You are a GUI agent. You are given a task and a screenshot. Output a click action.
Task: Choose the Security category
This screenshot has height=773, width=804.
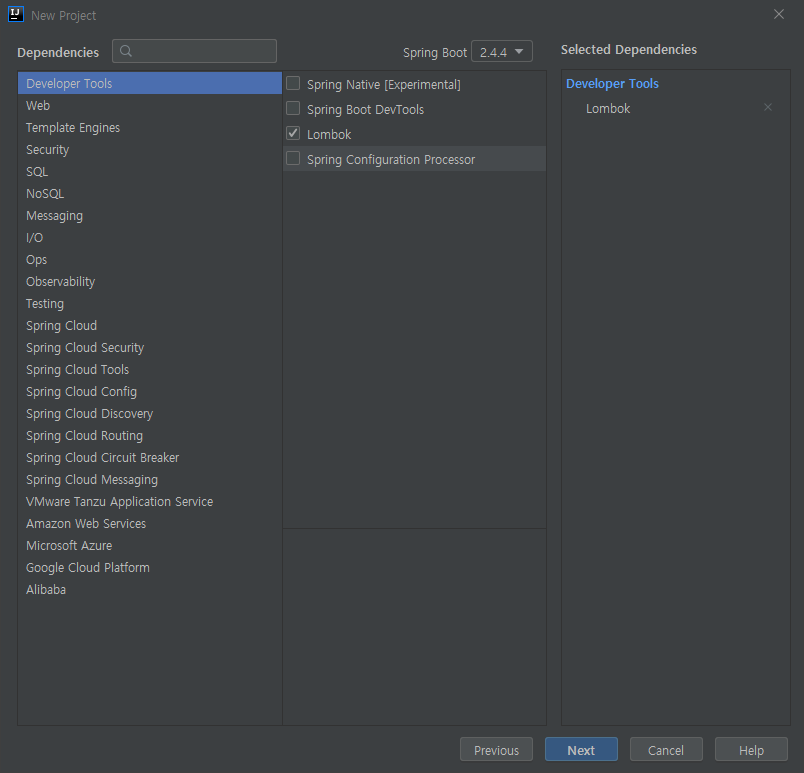click(150, 150)
